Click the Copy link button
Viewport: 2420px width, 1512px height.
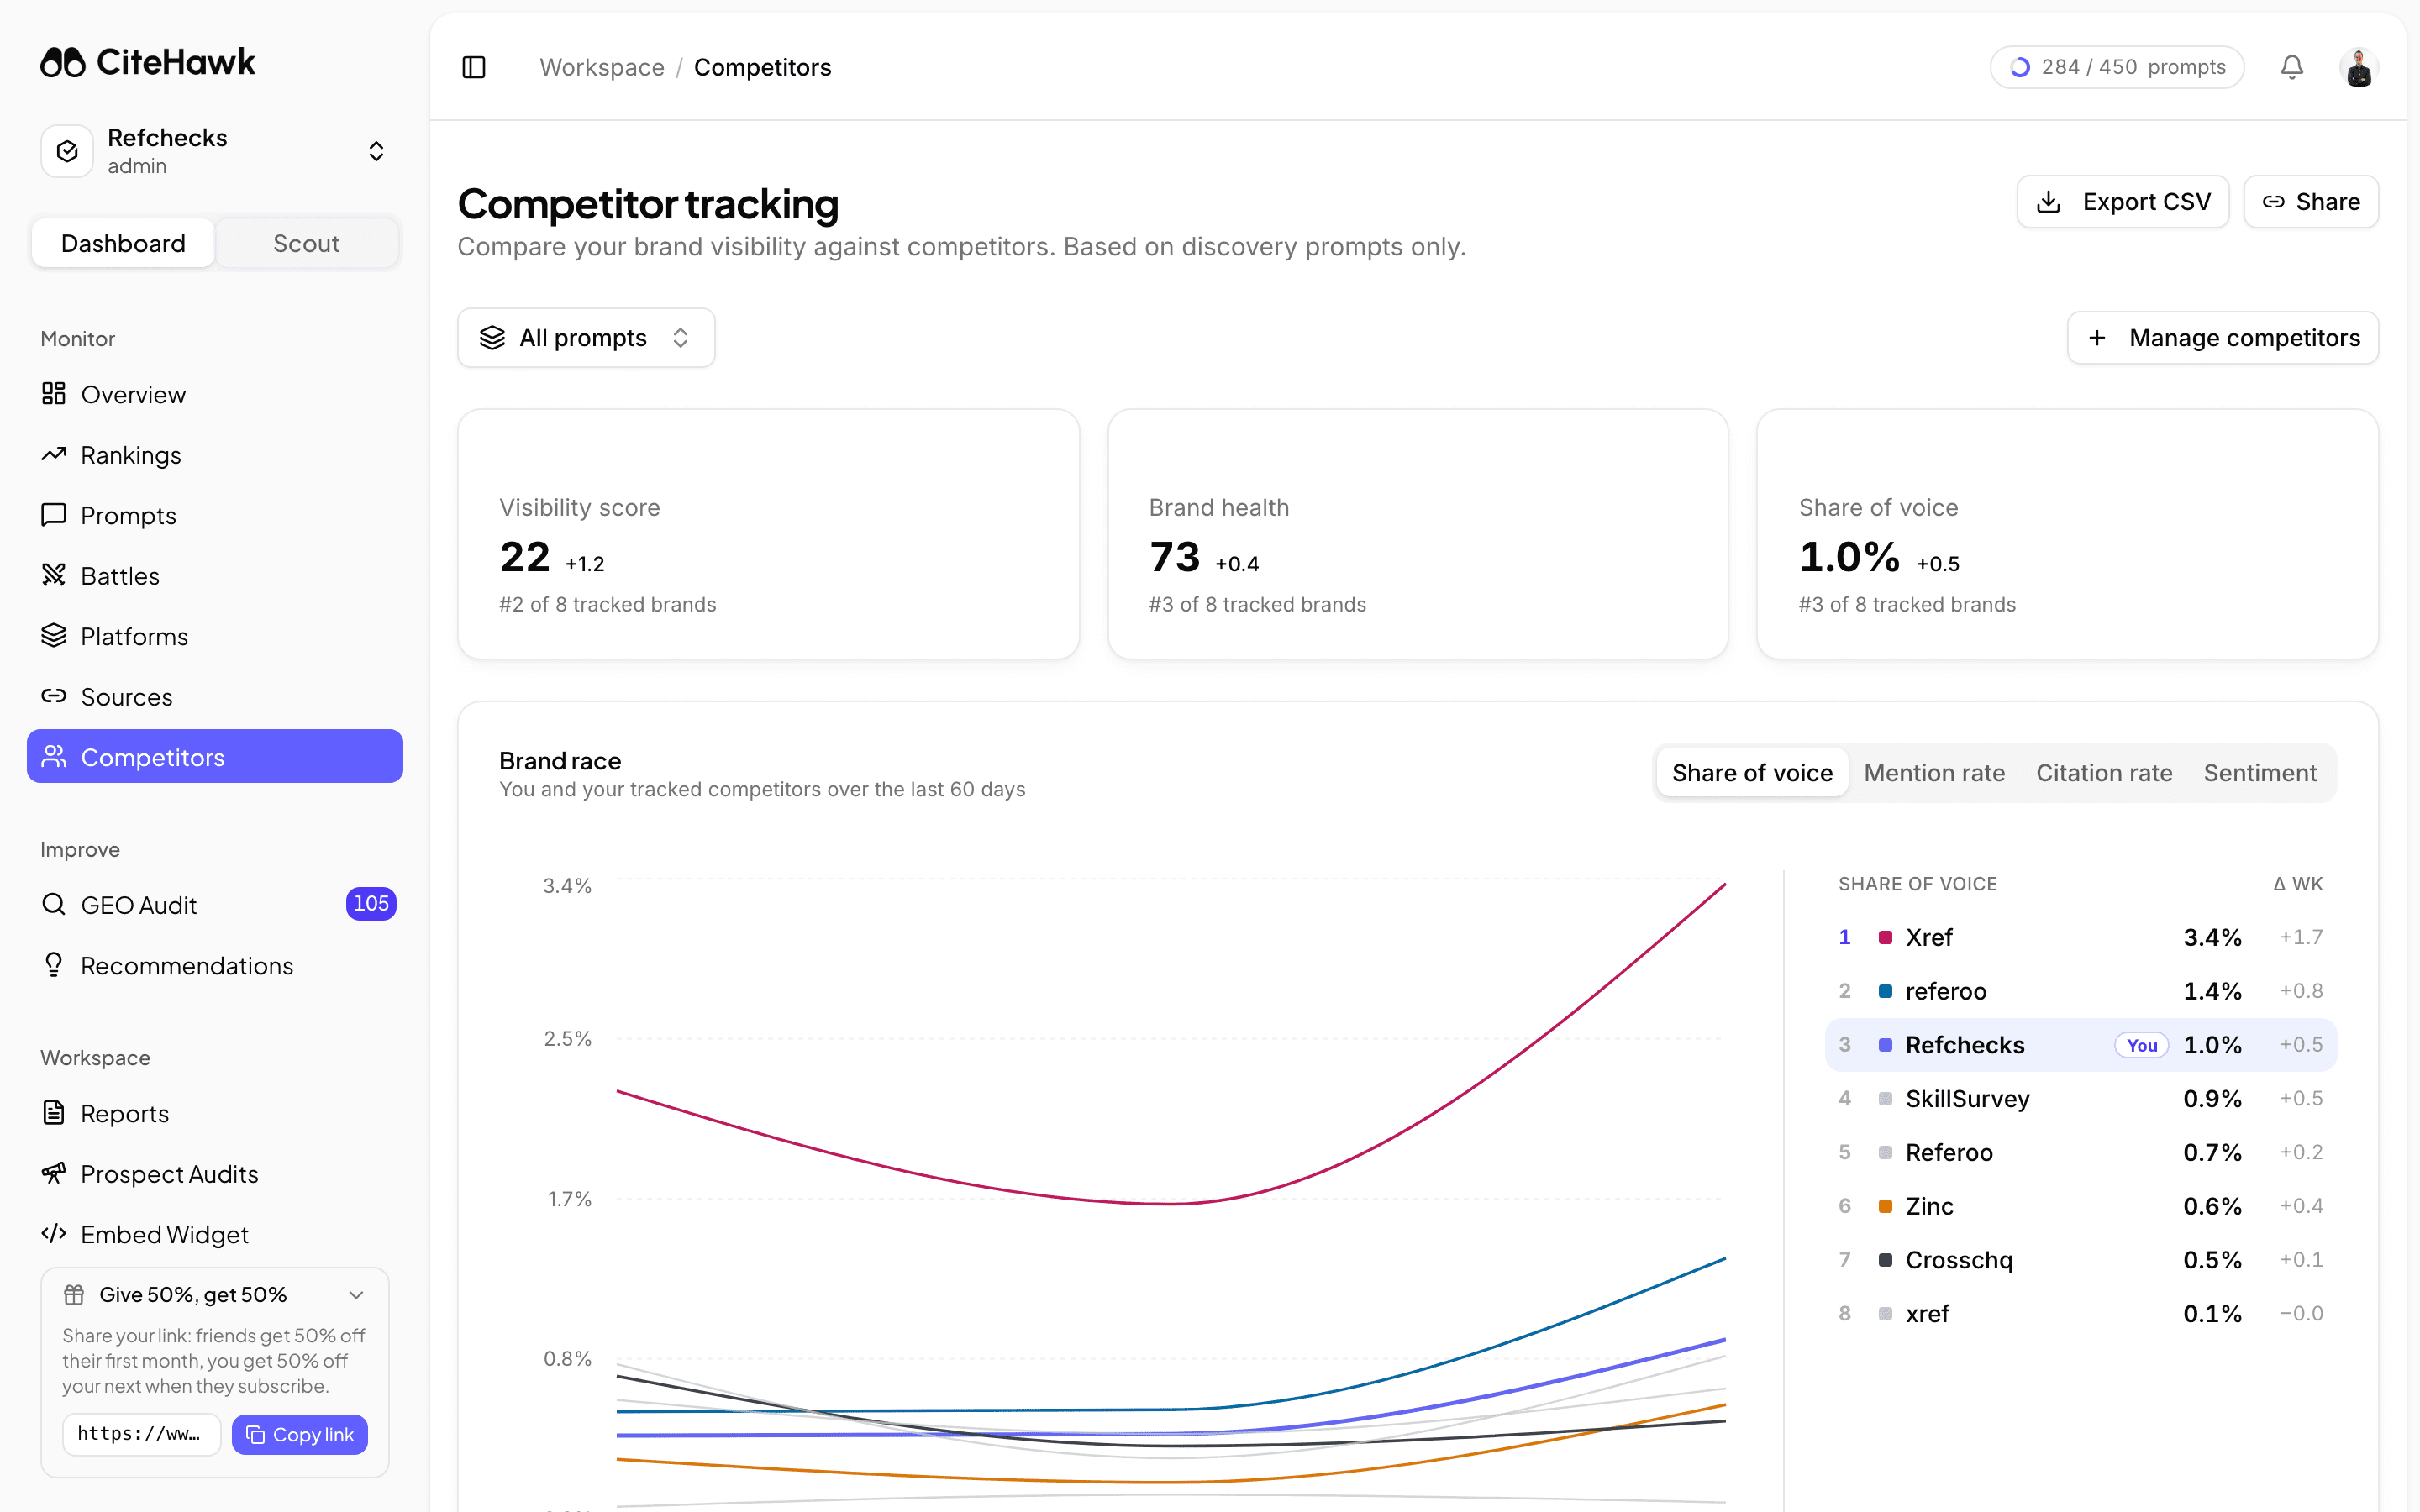pos(300,1434)
